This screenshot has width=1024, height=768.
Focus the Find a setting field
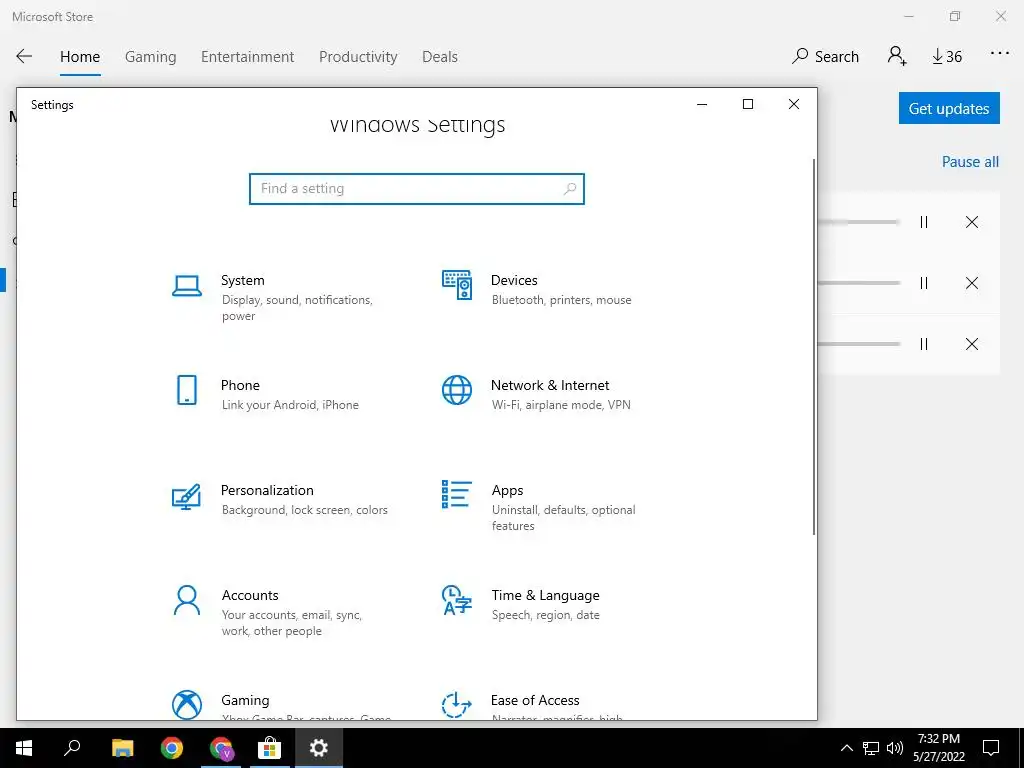pyautogui.click(x=417, y=189)
